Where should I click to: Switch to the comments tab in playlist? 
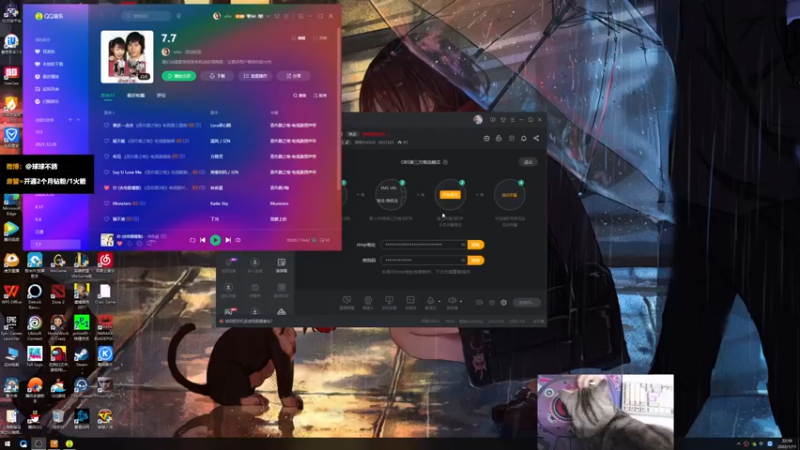coord(161,95)
